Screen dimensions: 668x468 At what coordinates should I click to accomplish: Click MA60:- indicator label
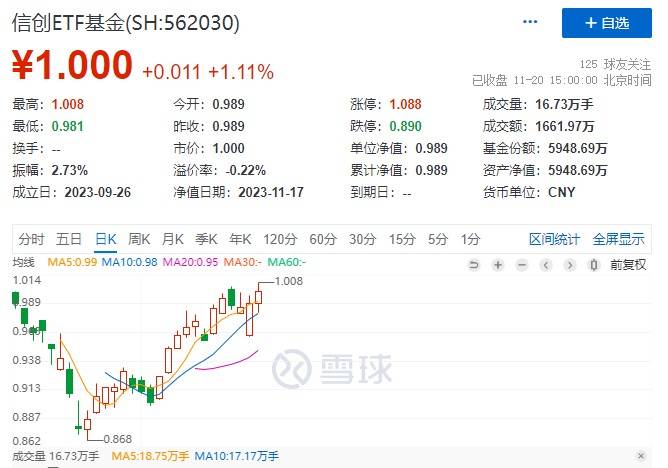[287, 262]
